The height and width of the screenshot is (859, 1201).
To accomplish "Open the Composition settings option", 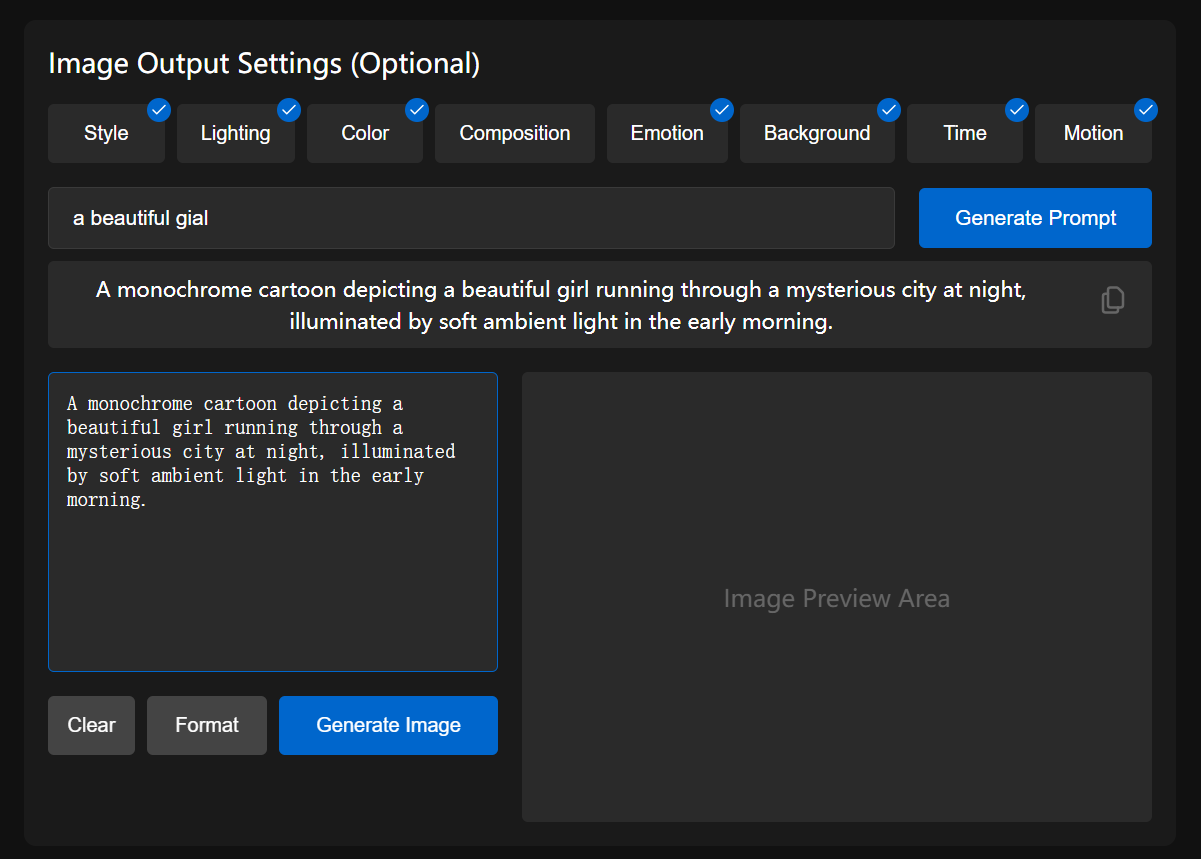I will click(x=515, y=133).
